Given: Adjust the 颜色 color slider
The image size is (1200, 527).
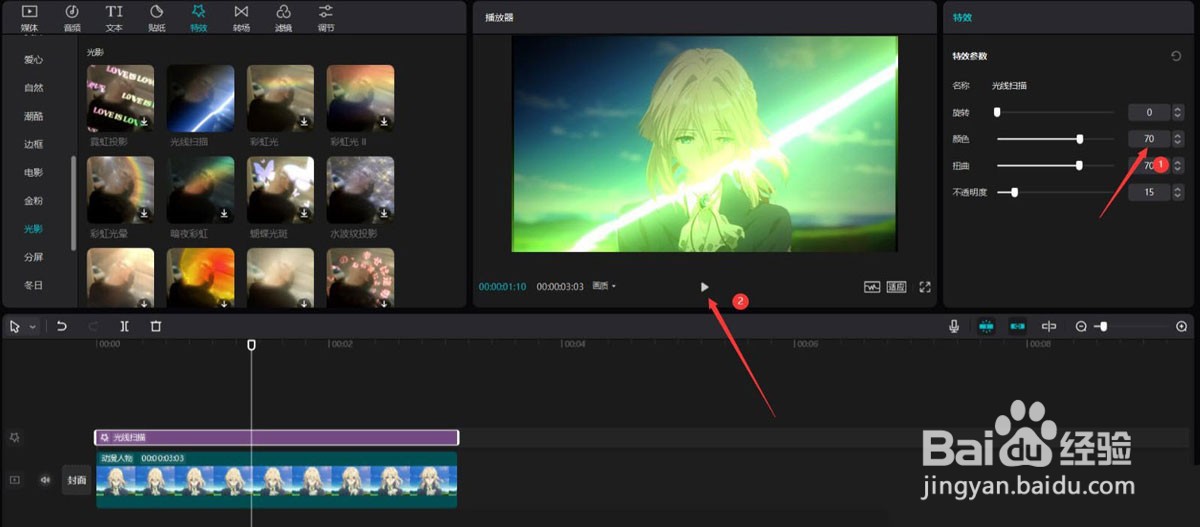Looking at the screenshot, I should point(1055,139).
